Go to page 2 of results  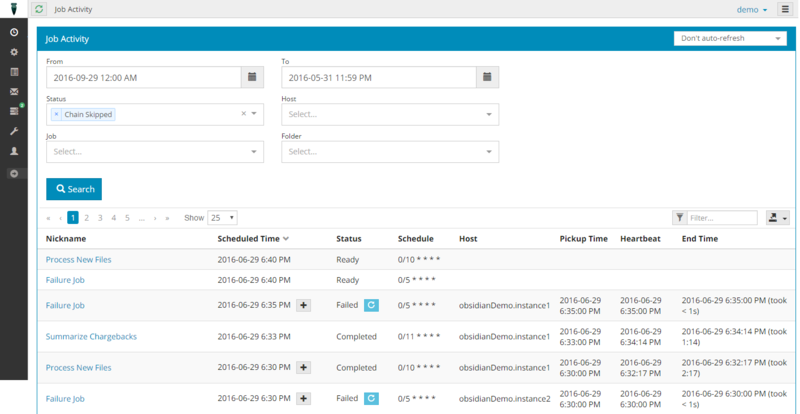click(x=87, y=218)
